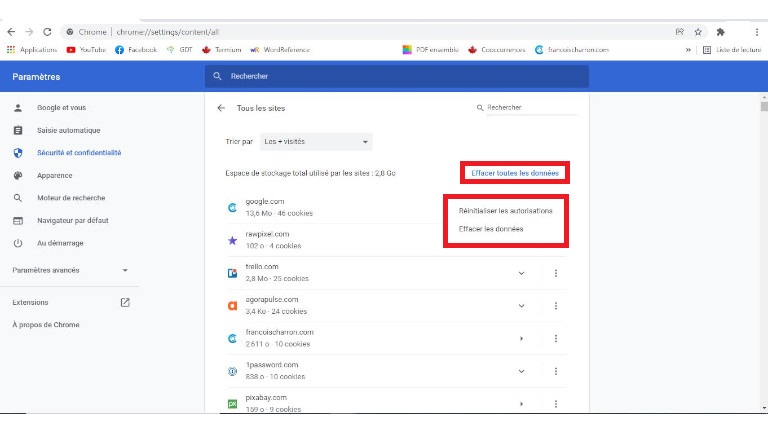The width and height of the screenshot is (768, 432).
Task: Click the Google et vous person icon
Action: (18, 108)
